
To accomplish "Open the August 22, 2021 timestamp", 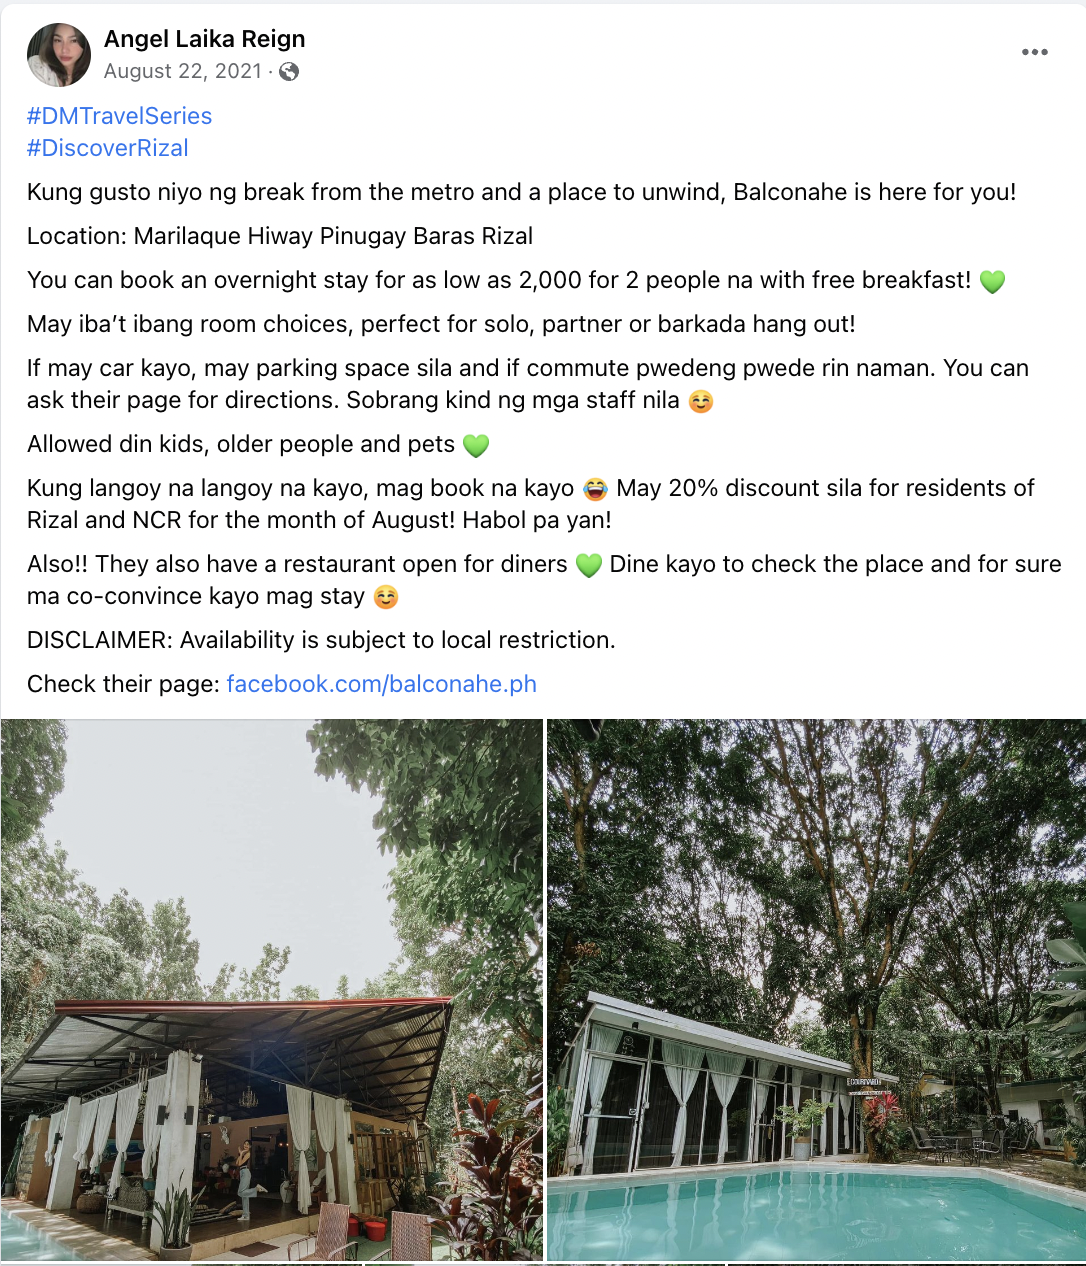I will click(182, 71).
